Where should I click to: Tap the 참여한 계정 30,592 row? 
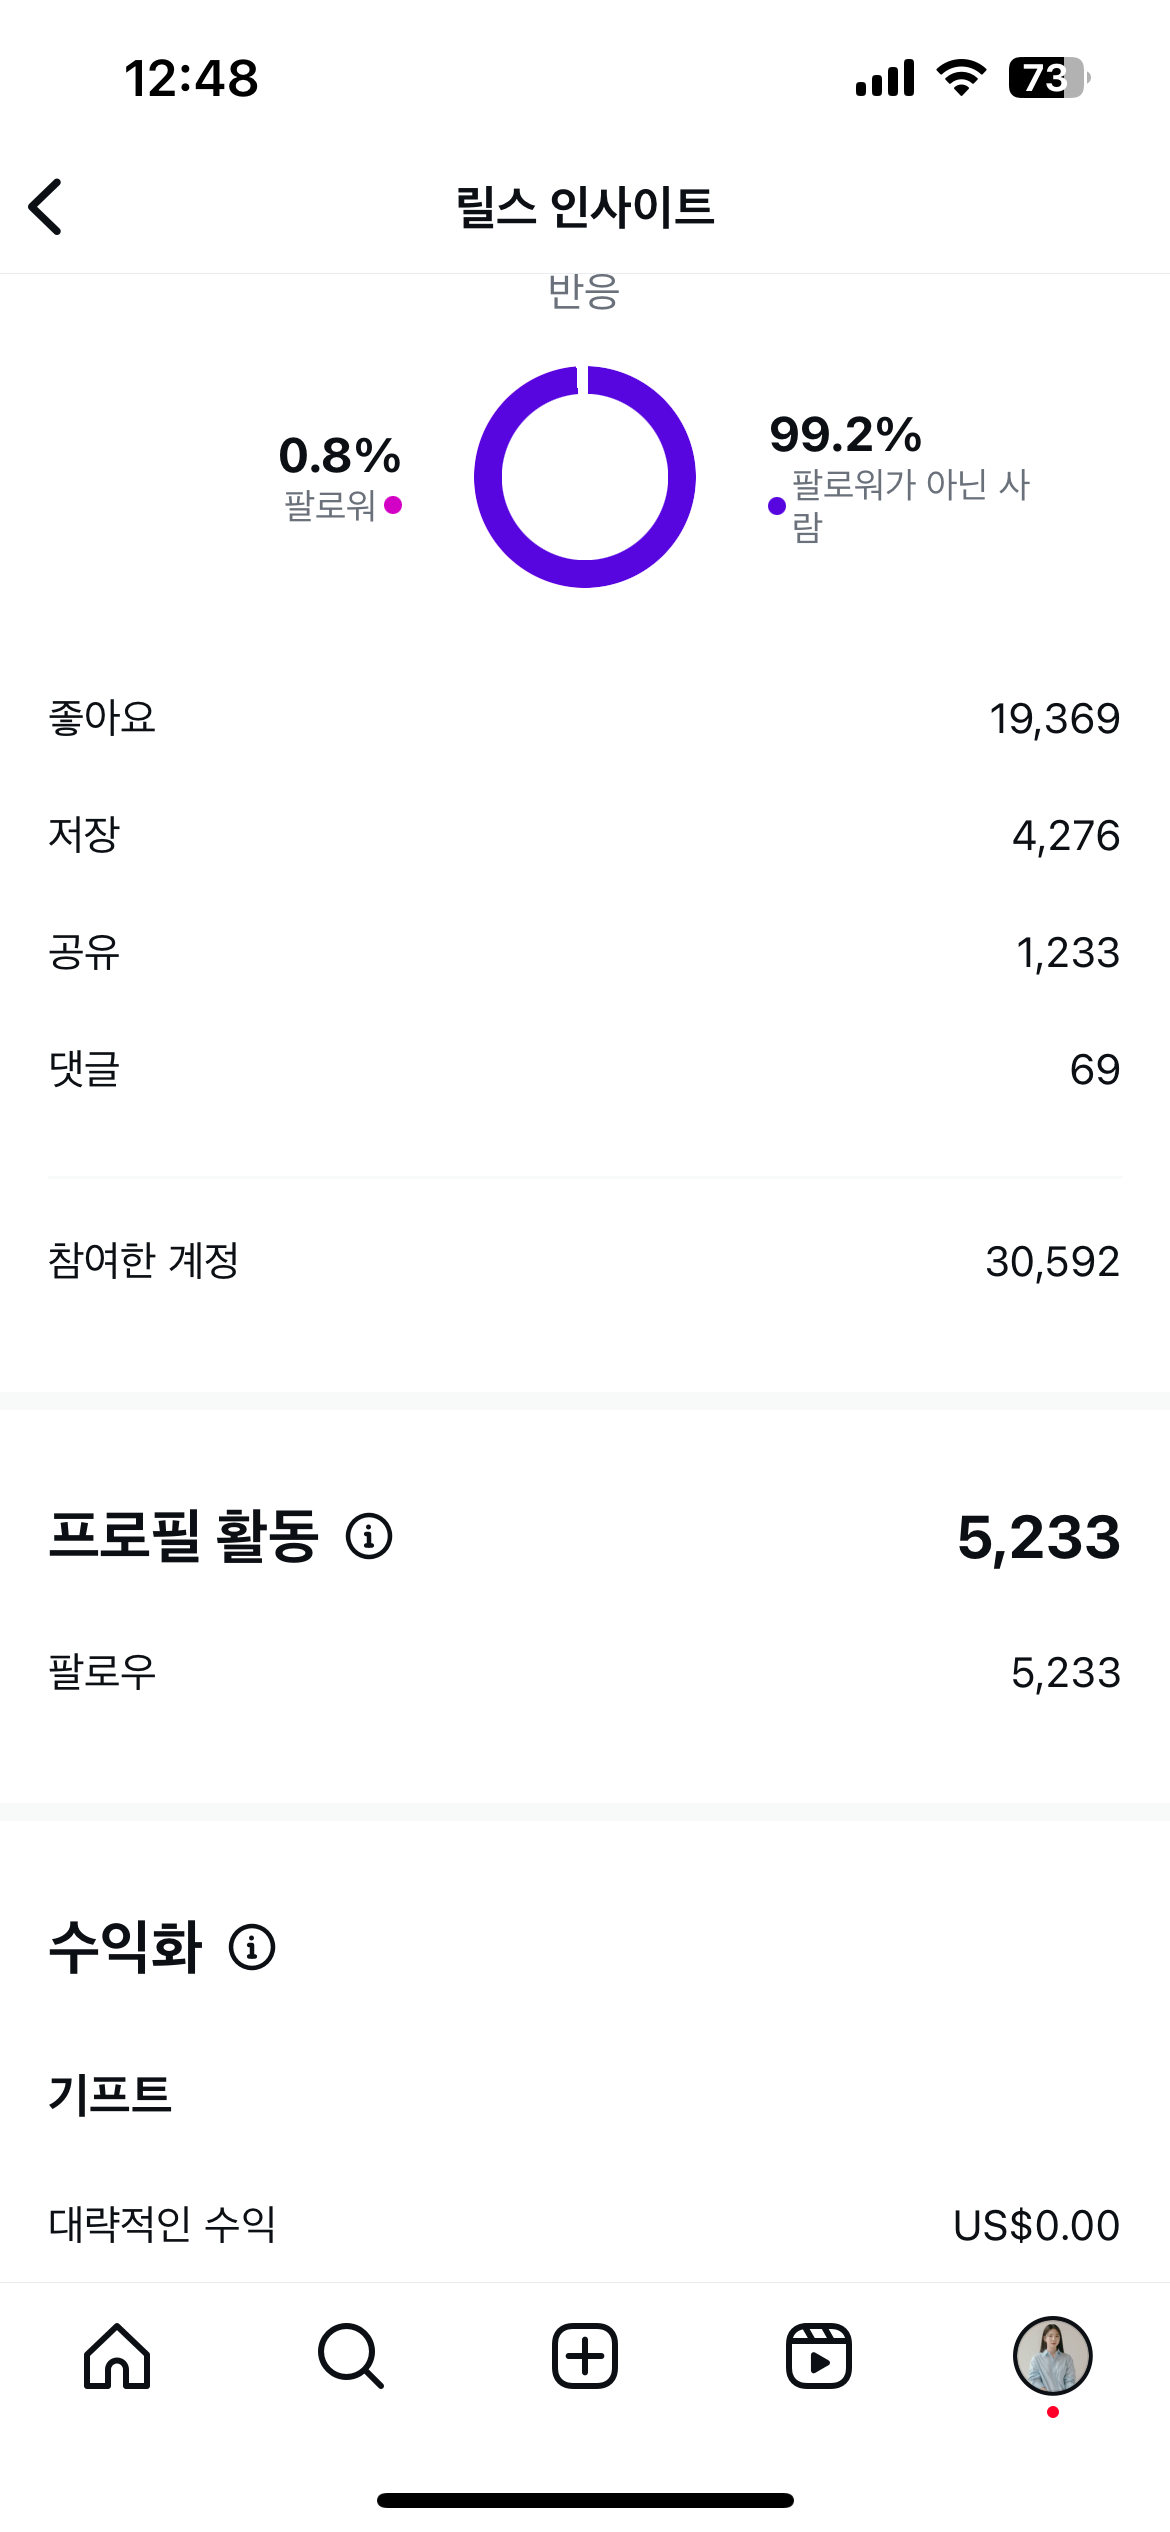tap(585, 1261)
